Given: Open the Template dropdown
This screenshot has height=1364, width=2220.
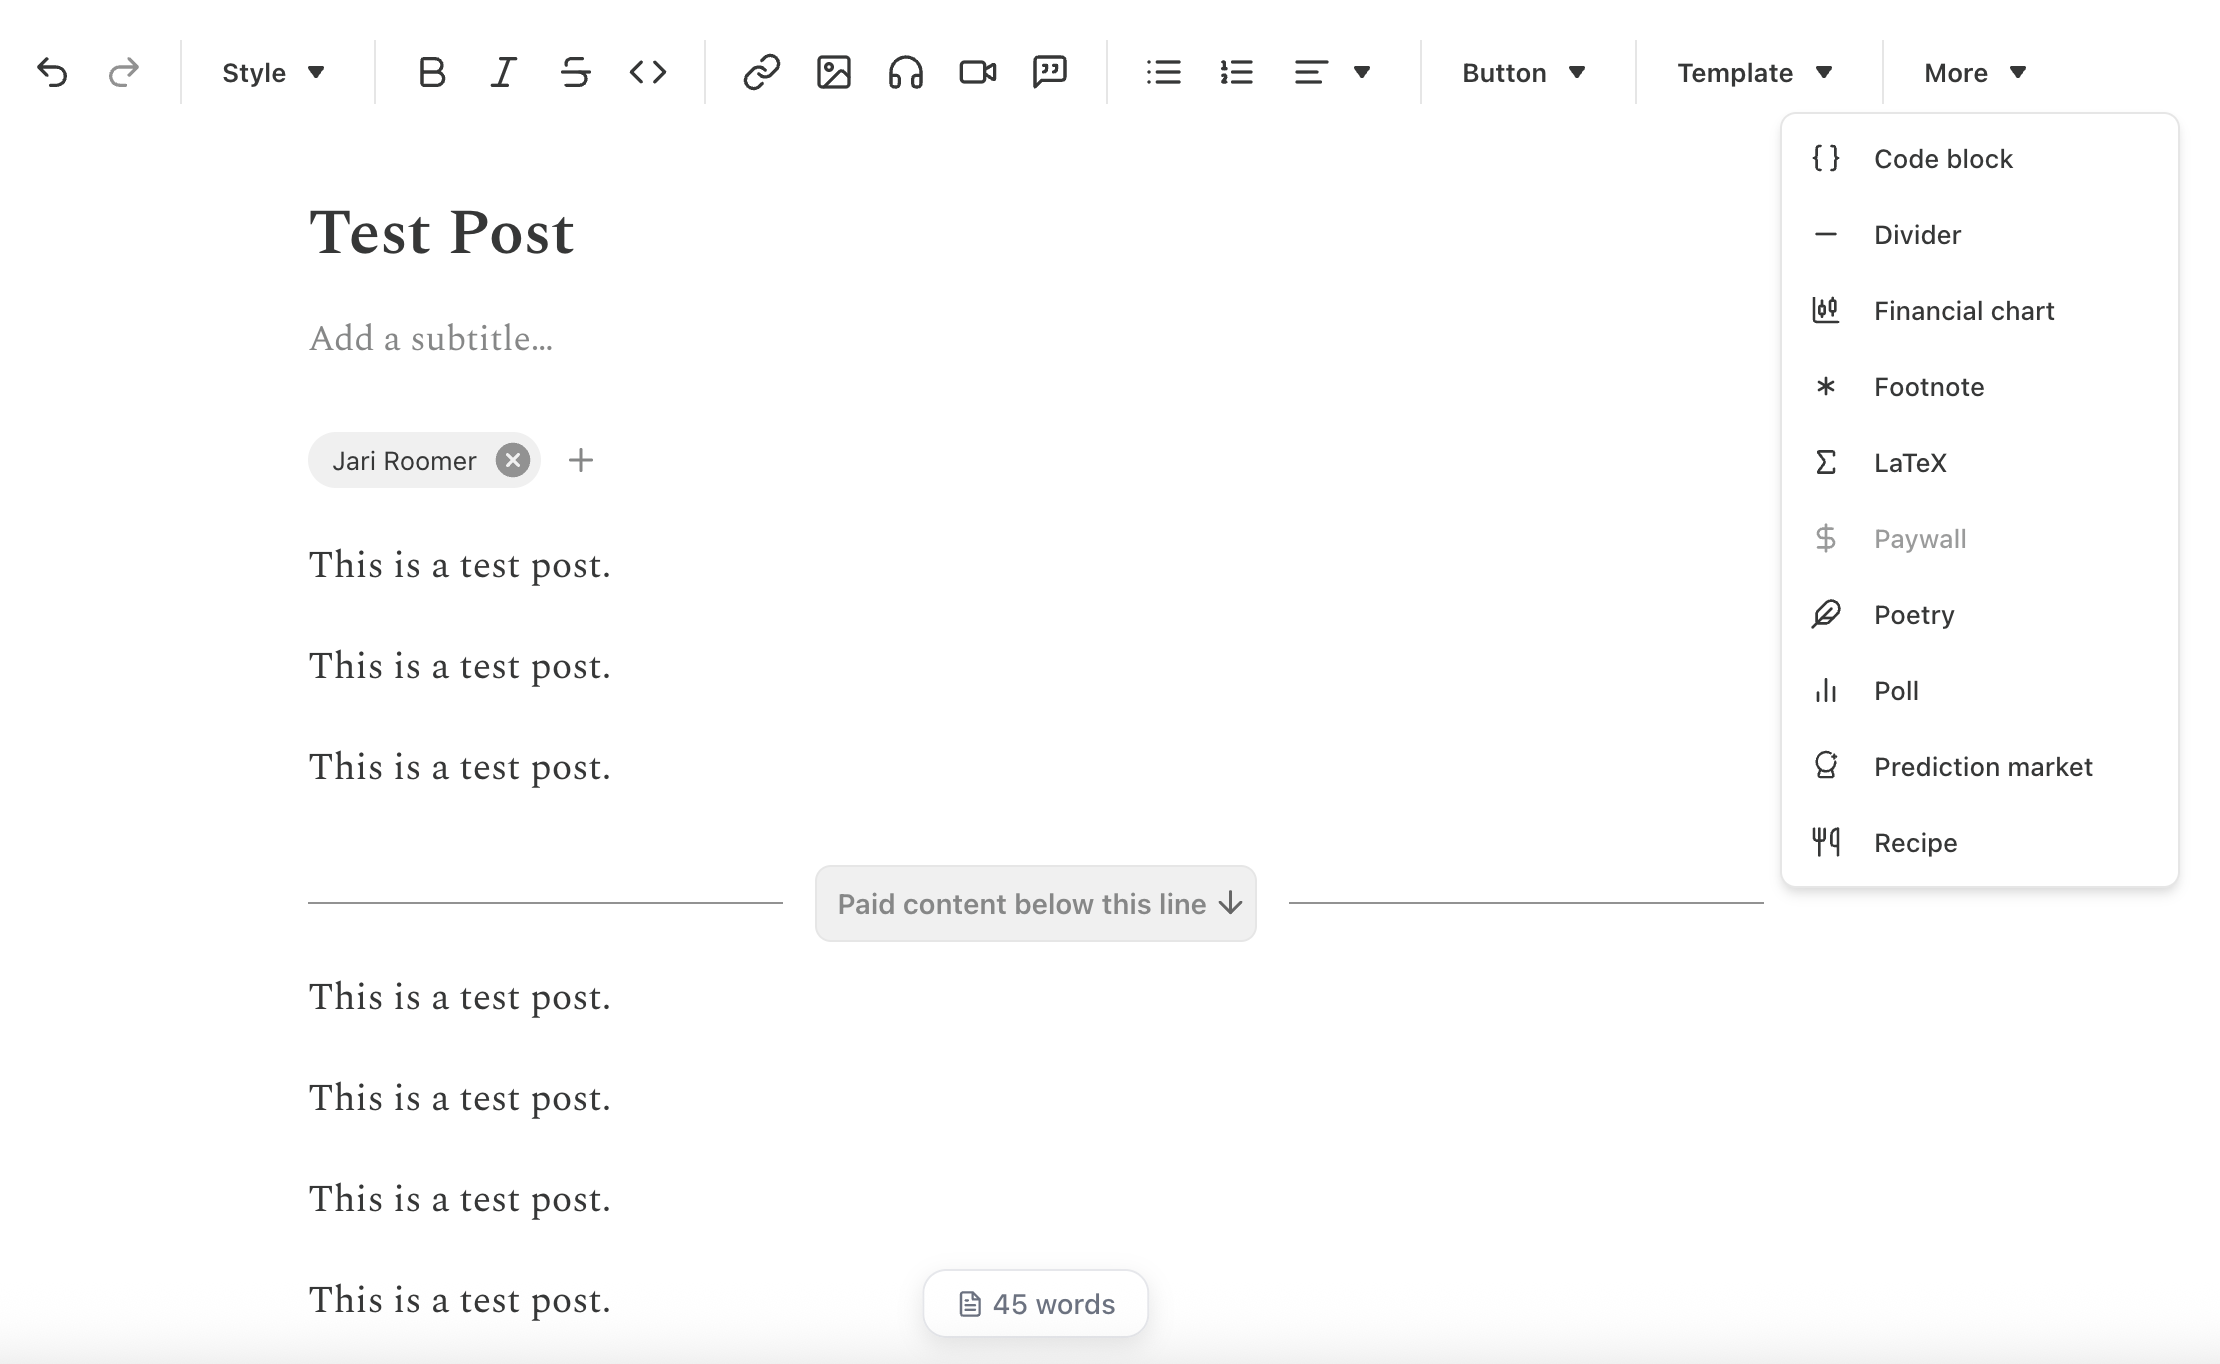Looking at the screenshot, I should tap(1754, 73).
